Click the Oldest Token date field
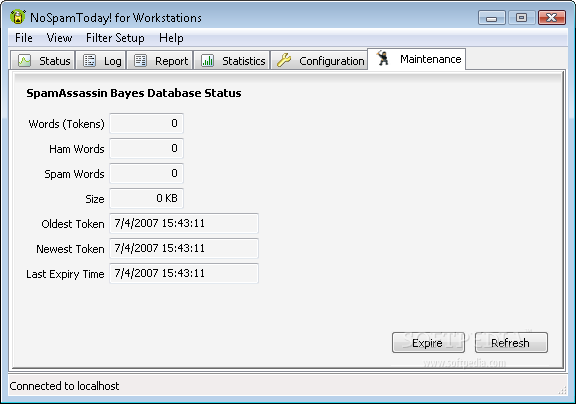Viewport: 576px width, 404px height. coord(184,223)
